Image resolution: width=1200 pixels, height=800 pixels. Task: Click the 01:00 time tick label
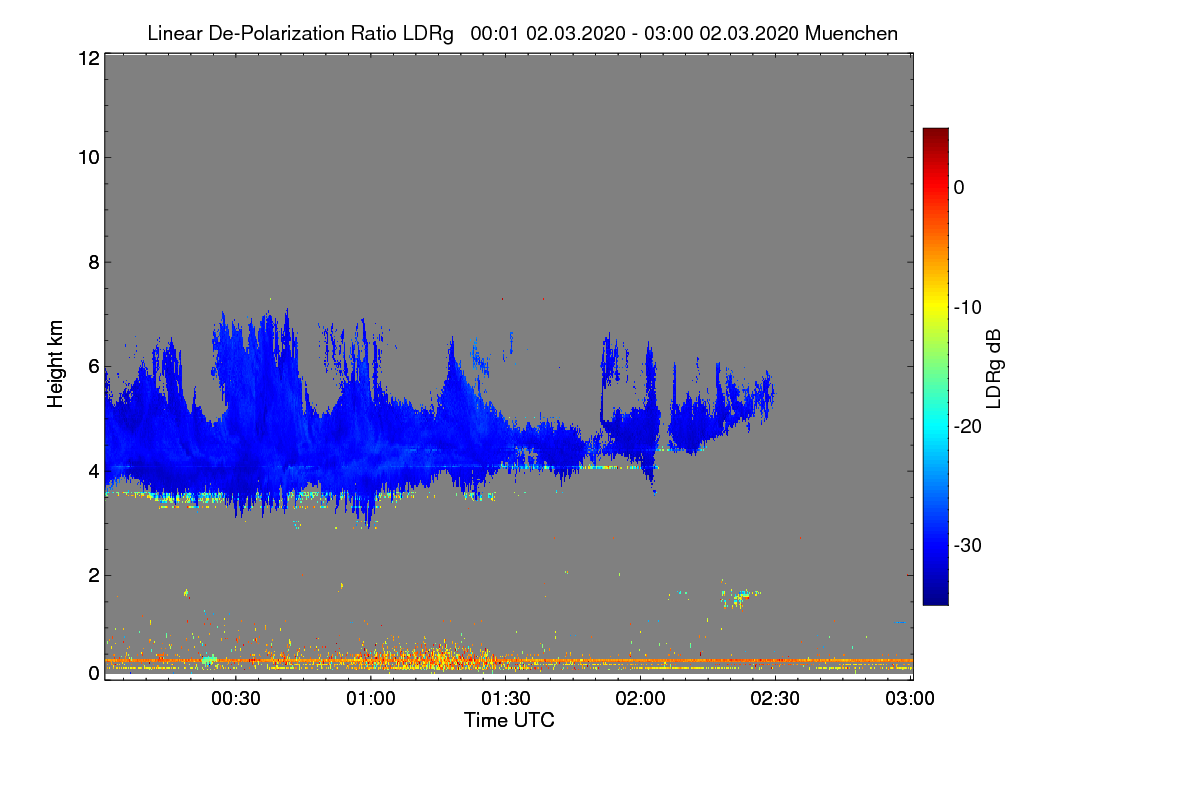[x=371, y=699]
